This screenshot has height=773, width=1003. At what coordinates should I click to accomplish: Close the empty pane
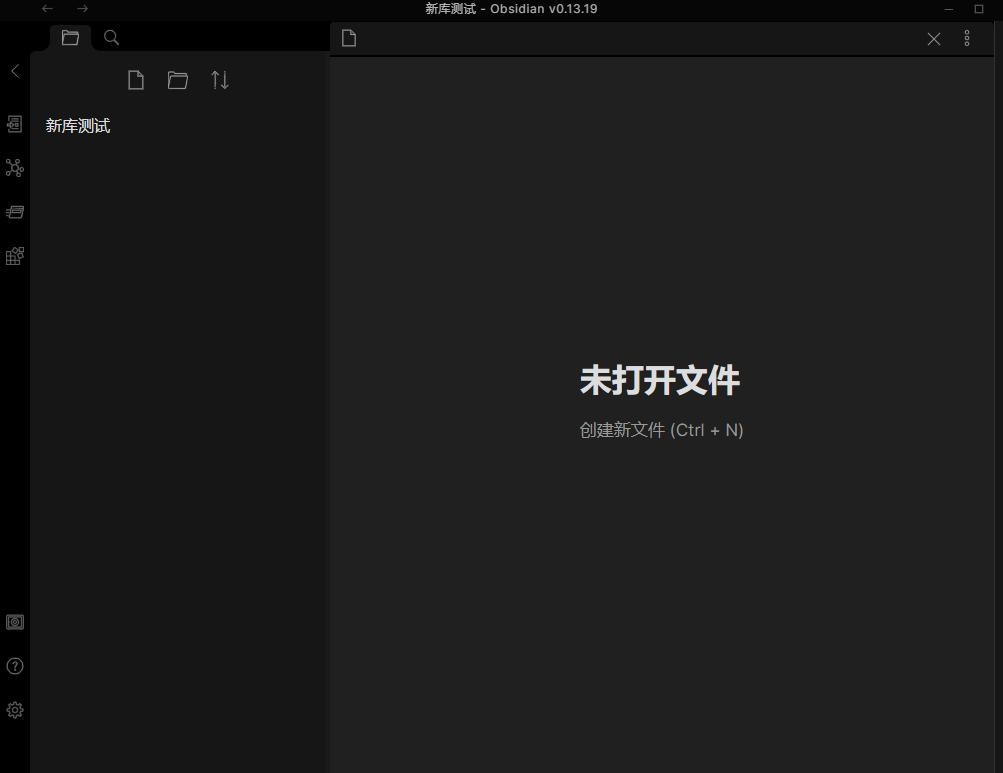934,39
